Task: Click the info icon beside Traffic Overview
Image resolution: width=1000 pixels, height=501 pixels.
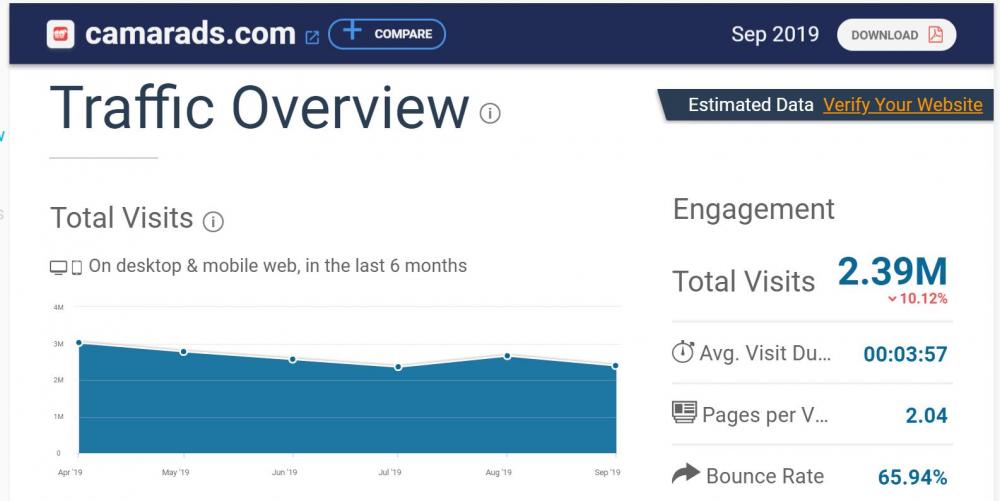Action: (x=490, y=113)
